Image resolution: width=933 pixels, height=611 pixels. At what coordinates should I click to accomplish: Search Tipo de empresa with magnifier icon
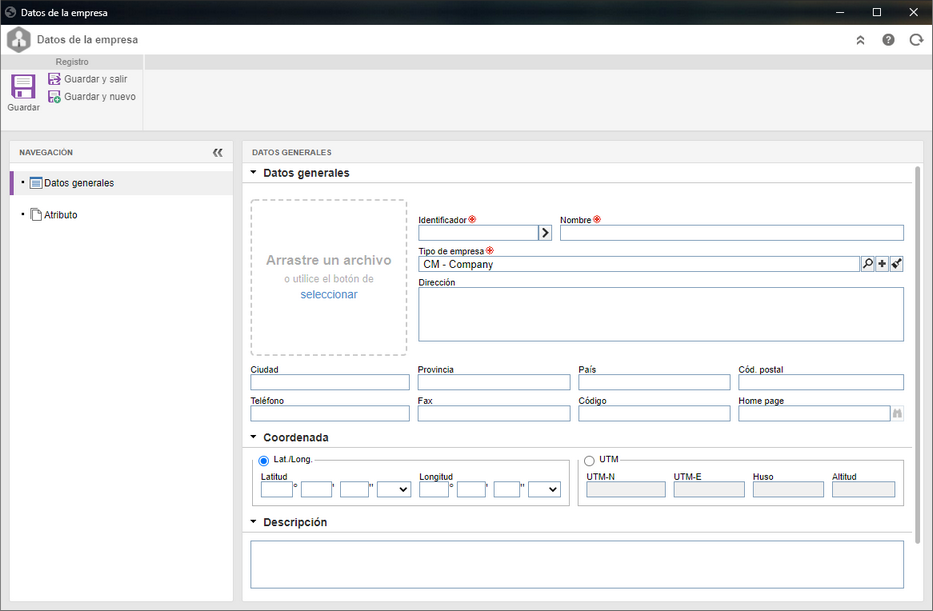click(x=868, y=264)
